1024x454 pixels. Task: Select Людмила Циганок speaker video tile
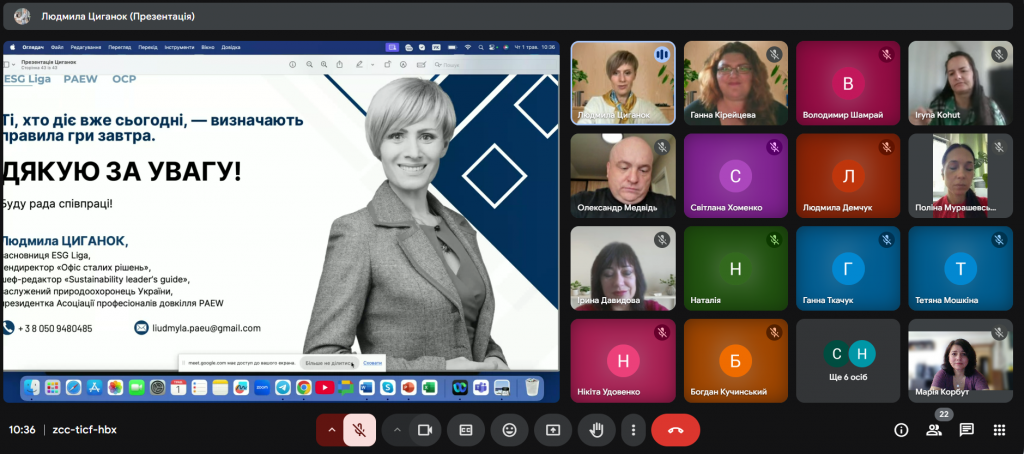[623, 83]
